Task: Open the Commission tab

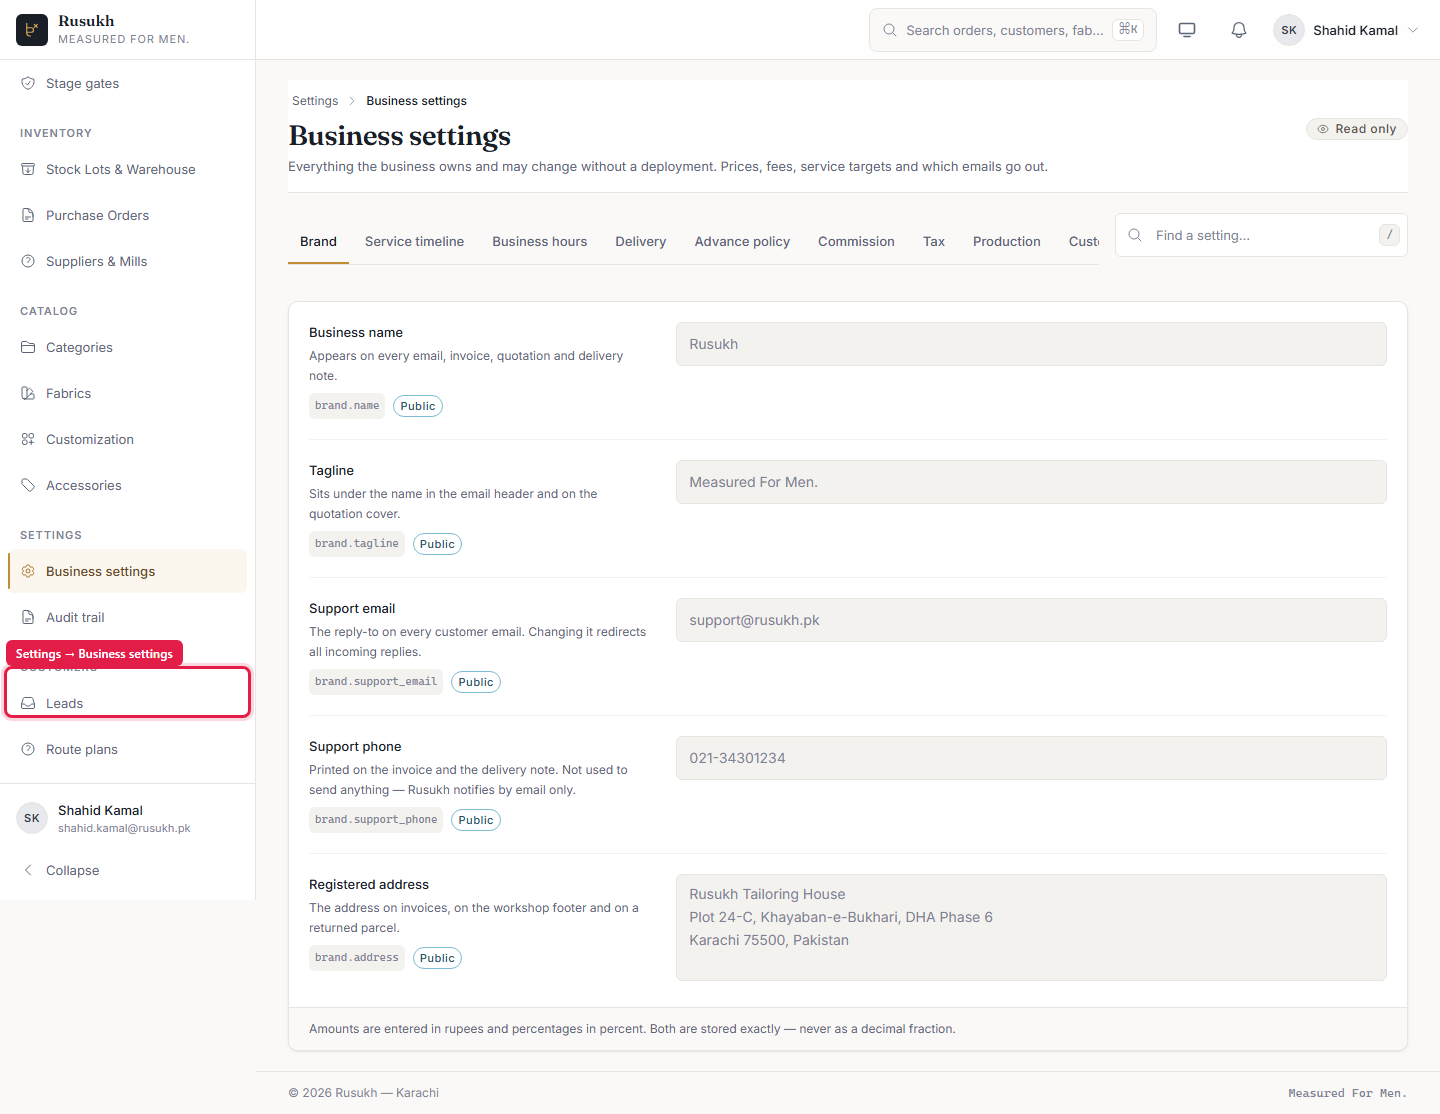Action: point(856,241)
